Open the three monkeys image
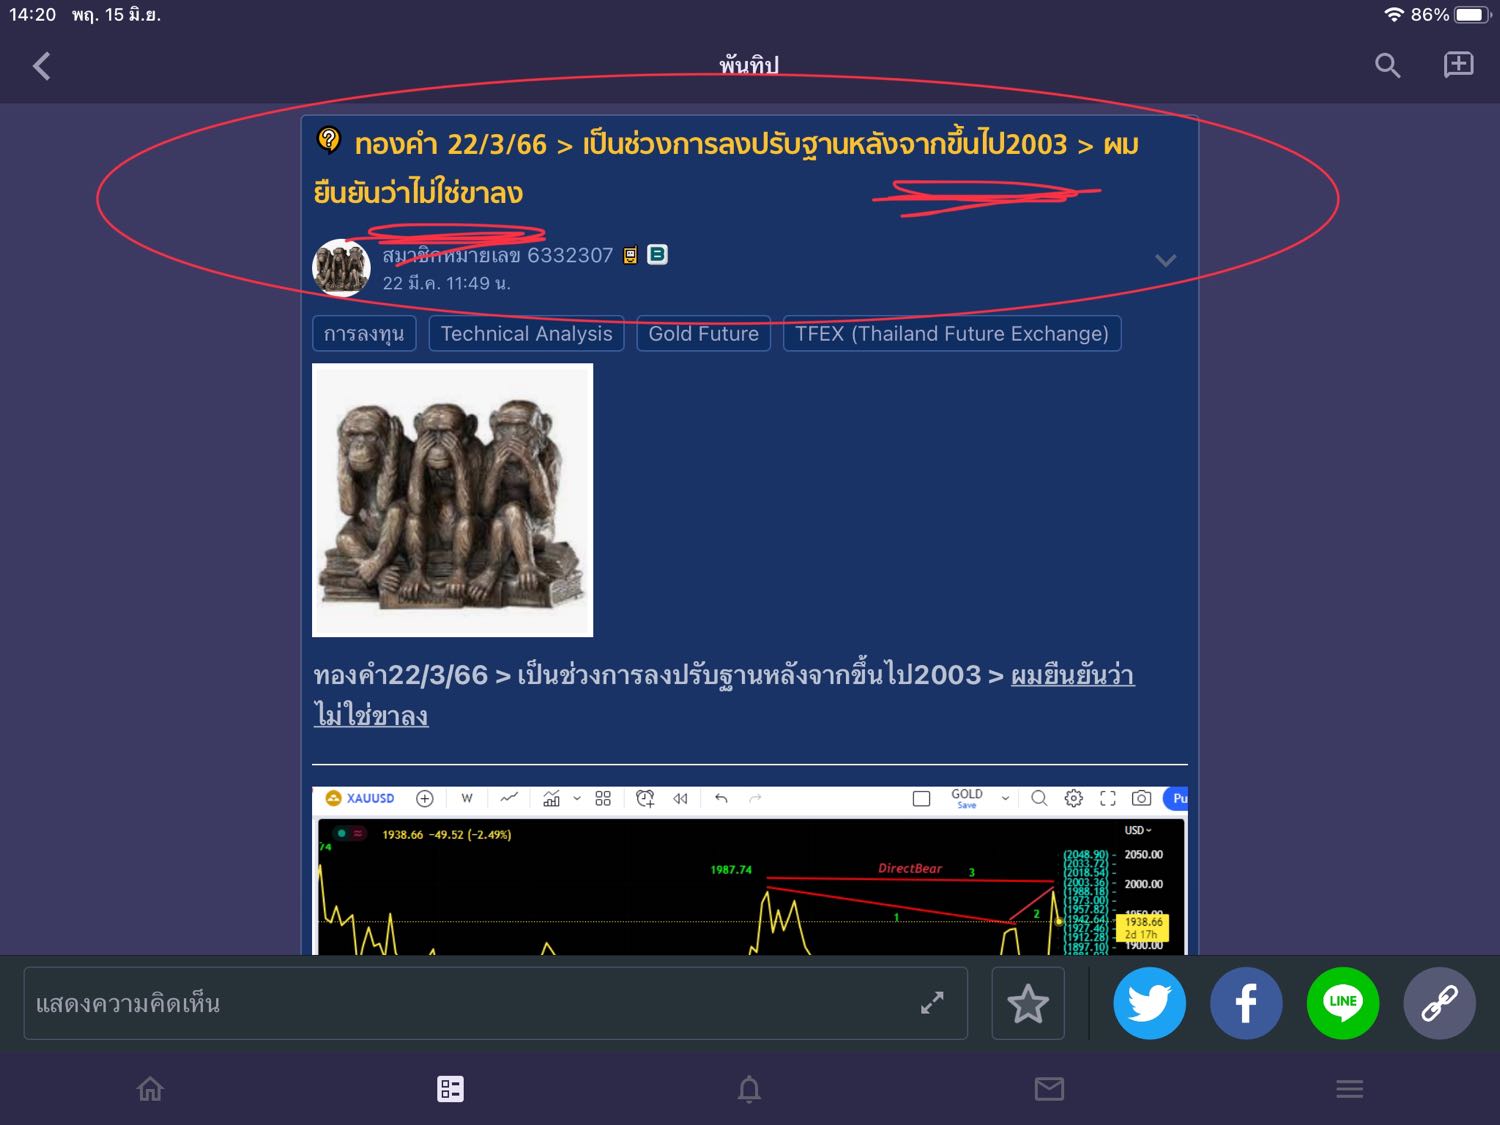Image resolution: width=1500 pixels, height=1125 pixels. [452, 500]
